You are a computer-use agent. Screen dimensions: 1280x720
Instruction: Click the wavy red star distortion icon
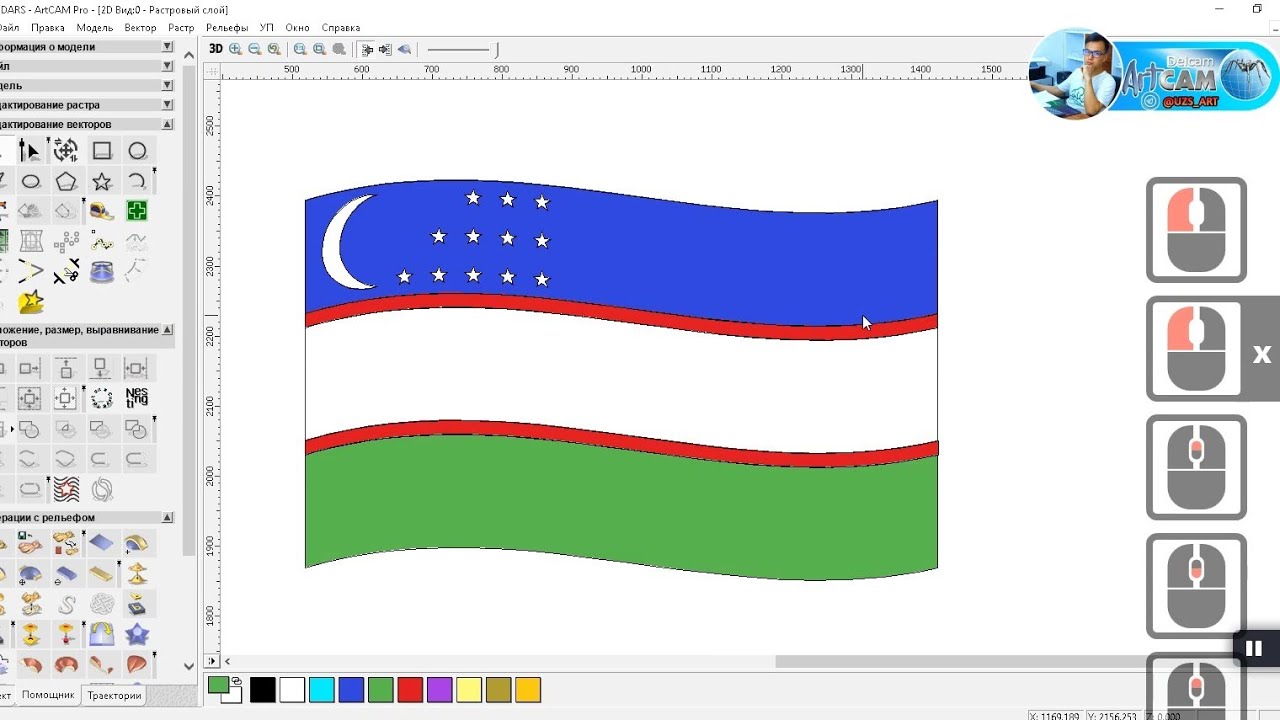pos(66,489)
